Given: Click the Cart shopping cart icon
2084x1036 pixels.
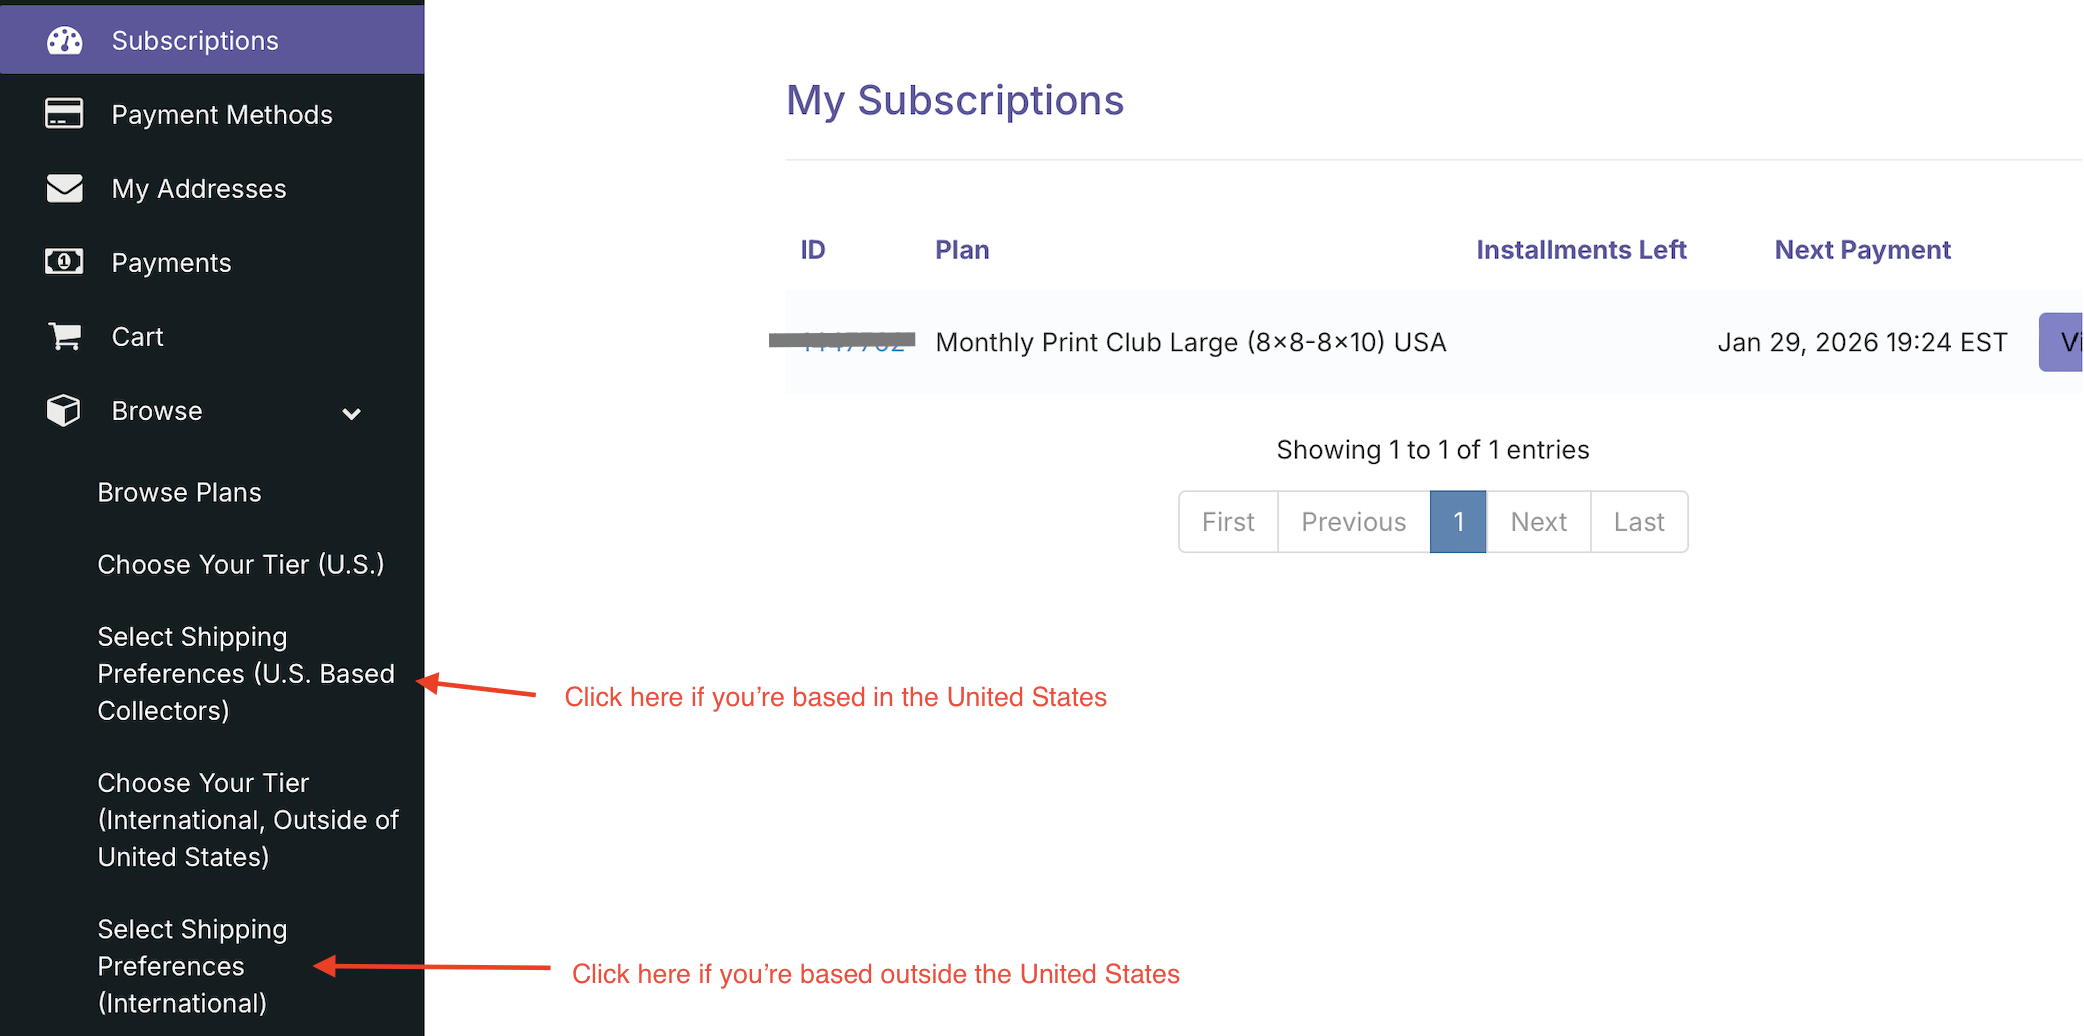Looking at the screenshot, I should [65, 337].
